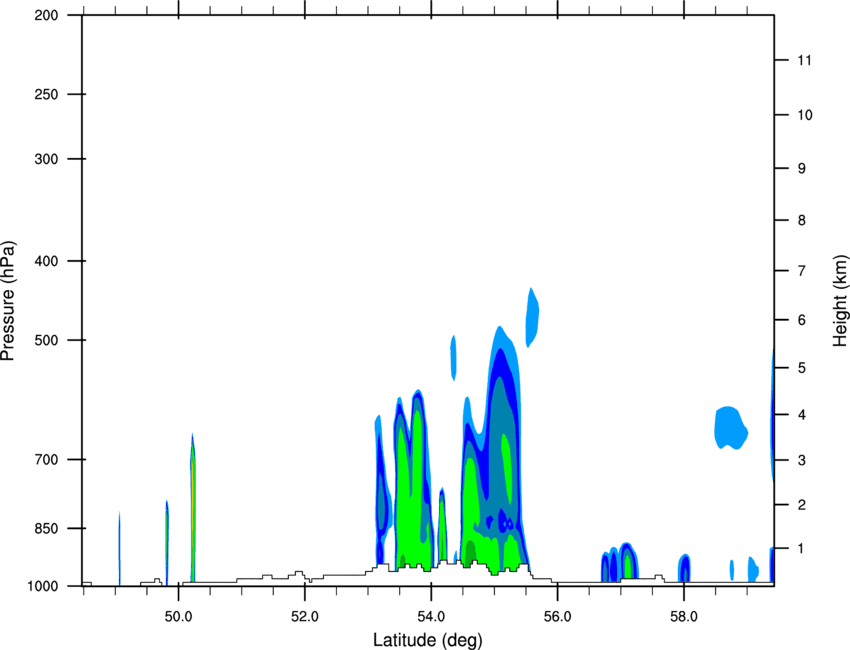Pick the 3 km height label
Viewport: 850px width, 650px height.
802,460
